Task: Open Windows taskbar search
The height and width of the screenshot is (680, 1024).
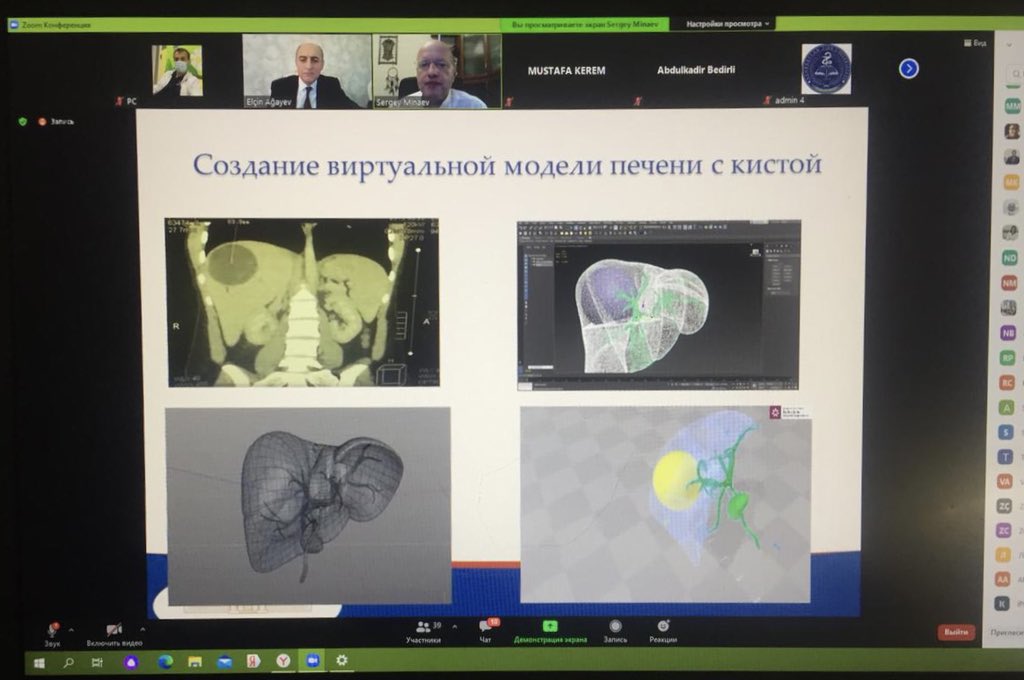Action: (69, 663)
